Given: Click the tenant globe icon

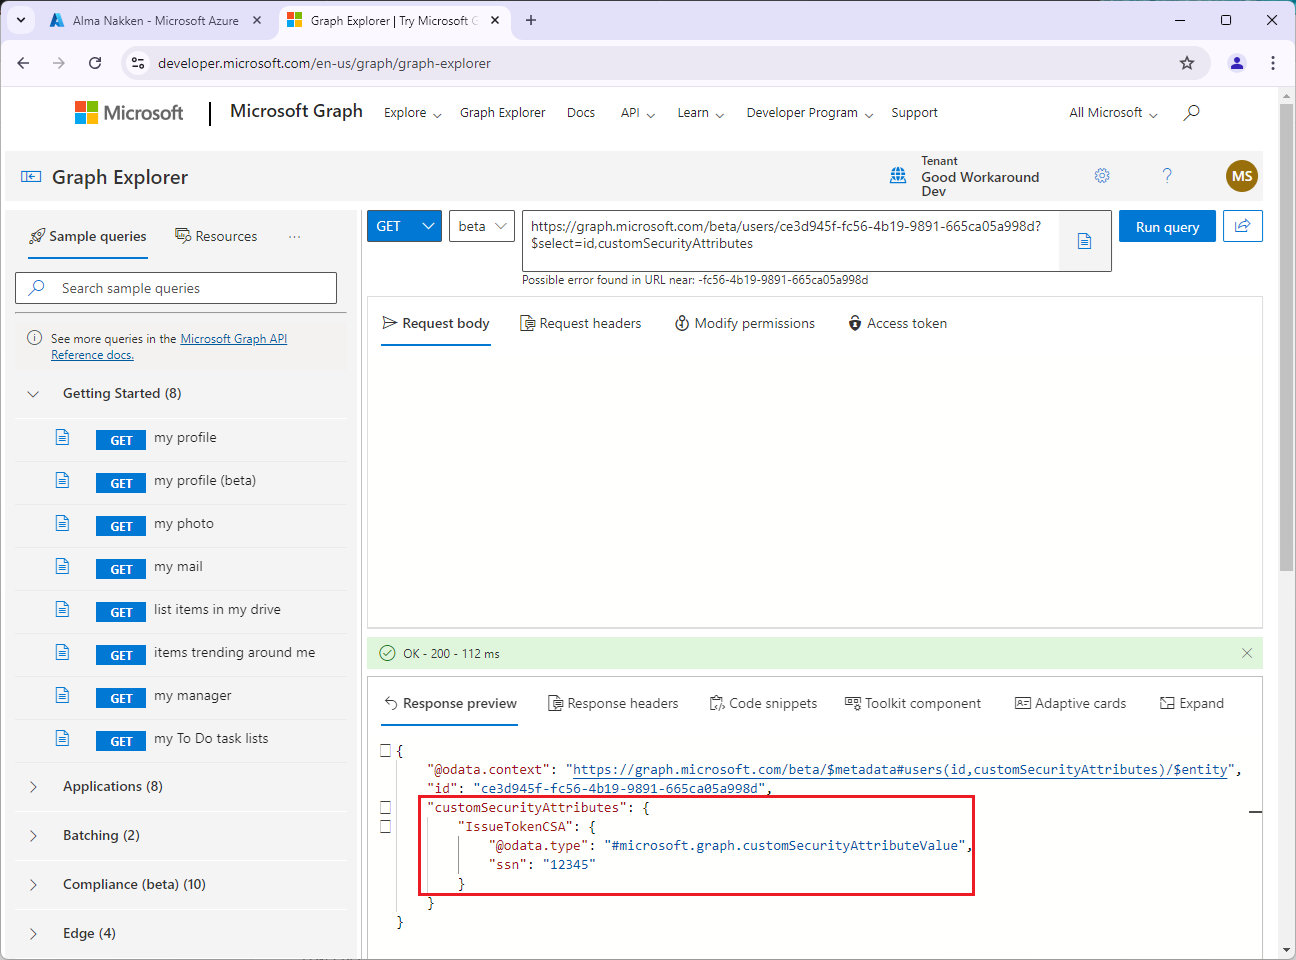Looking at the screenshot, I should click(898, 176).
